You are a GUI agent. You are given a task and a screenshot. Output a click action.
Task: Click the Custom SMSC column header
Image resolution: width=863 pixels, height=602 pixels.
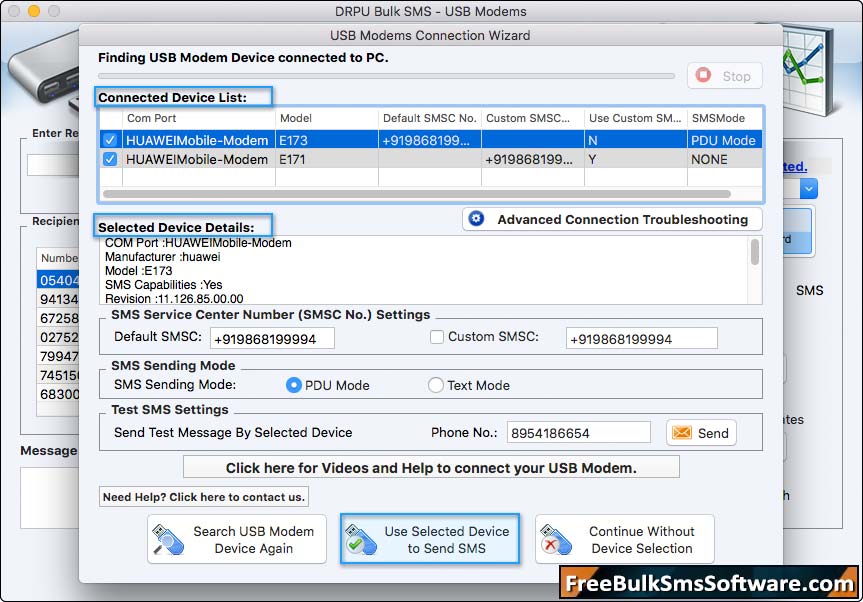[533, 118]
